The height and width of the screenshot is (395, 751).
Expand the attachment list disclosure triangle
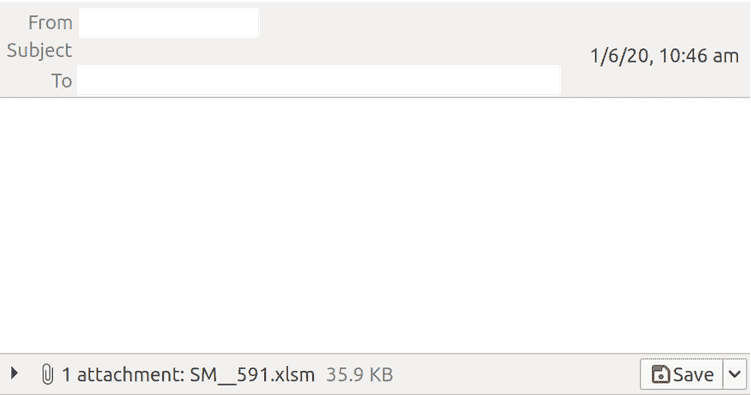click(x=14, y=373)
